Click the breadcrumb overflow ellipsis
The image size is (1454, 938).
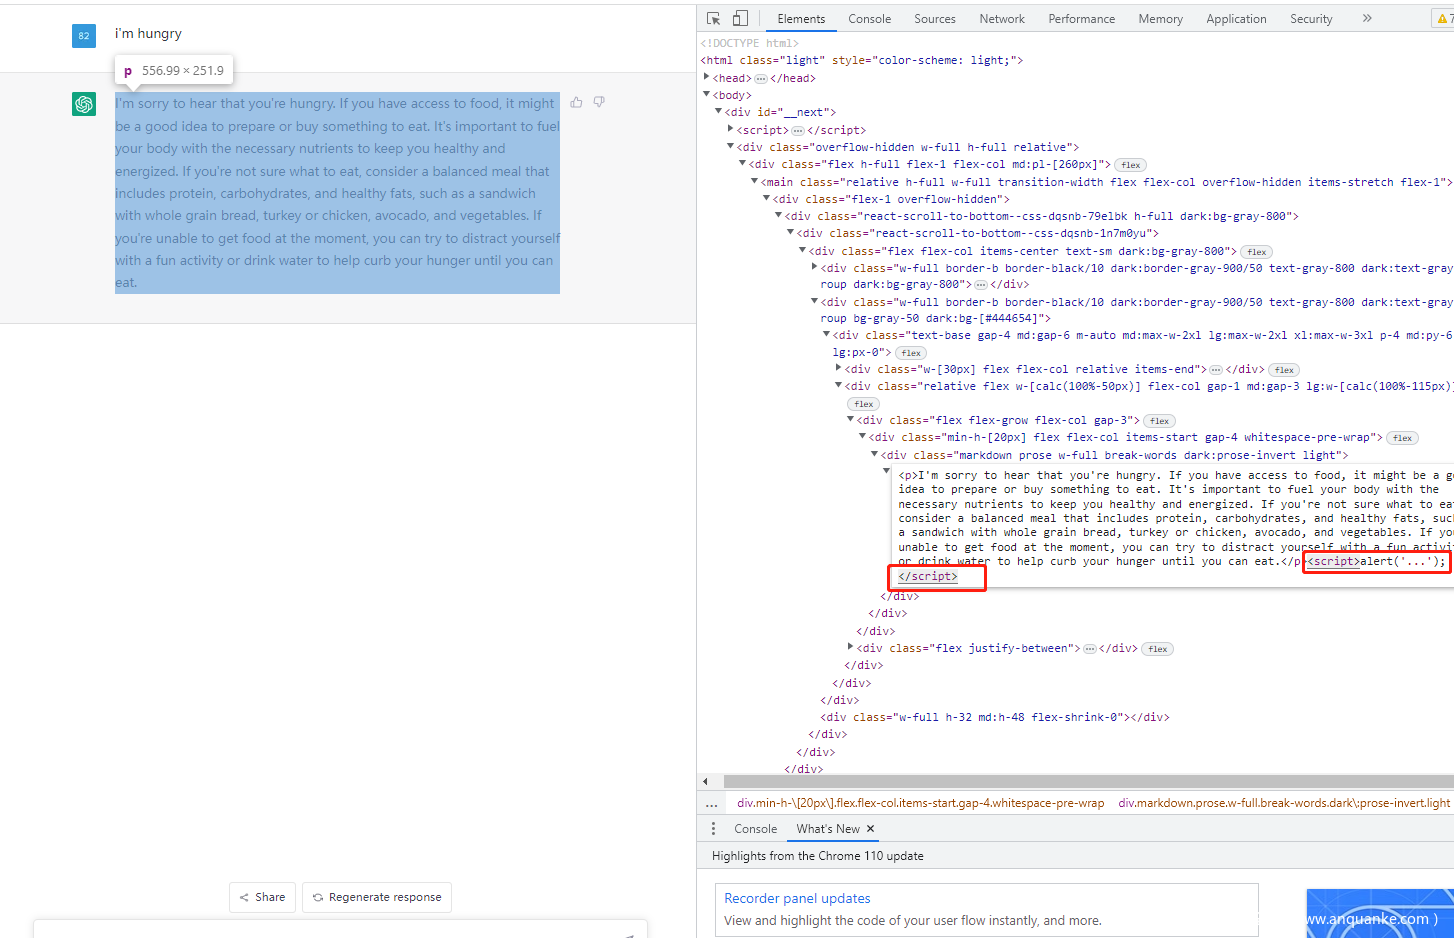pos(711,803)
